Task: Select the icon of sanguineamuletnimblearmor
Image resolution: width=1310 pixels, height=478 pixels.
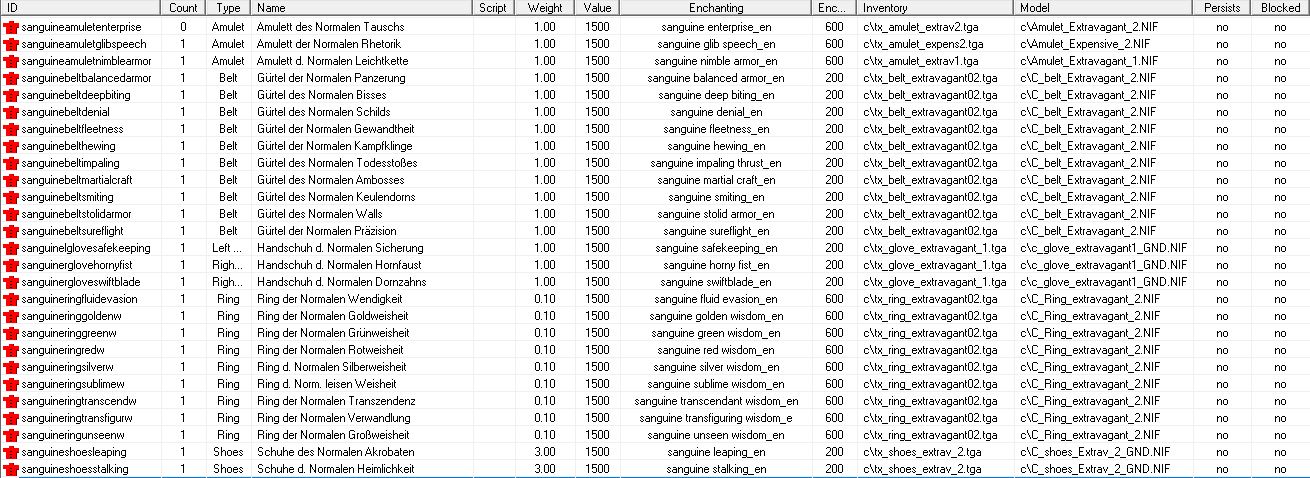Action: pyautogui.click(x=11, y=61)
